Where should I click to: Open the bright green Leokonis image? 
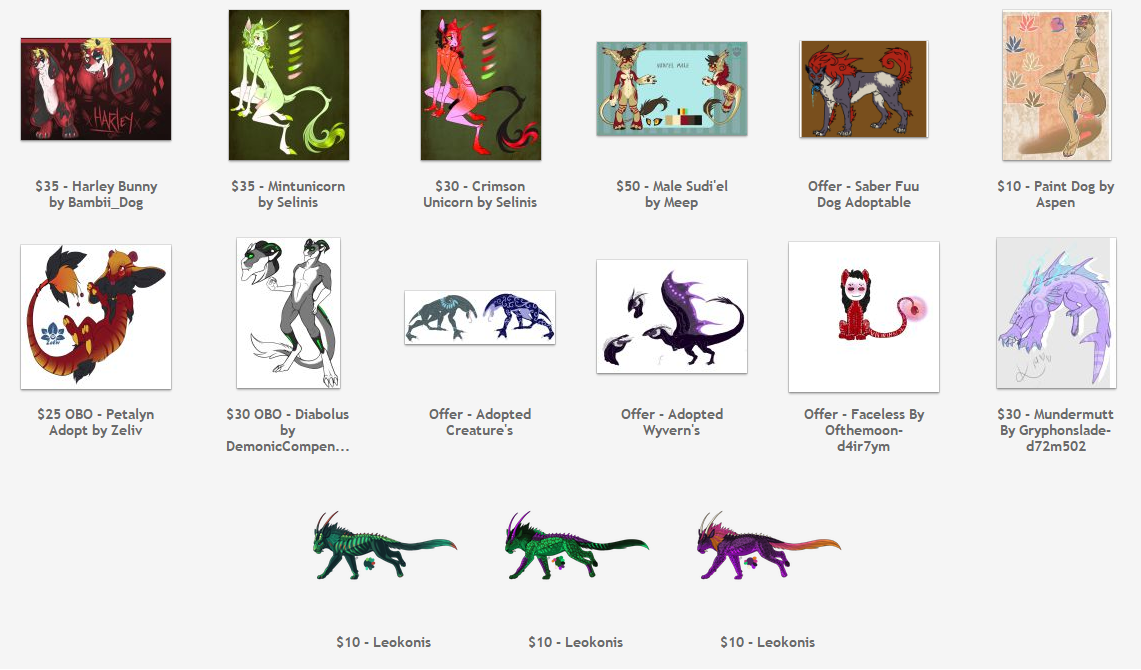click(x=576, y=546)
